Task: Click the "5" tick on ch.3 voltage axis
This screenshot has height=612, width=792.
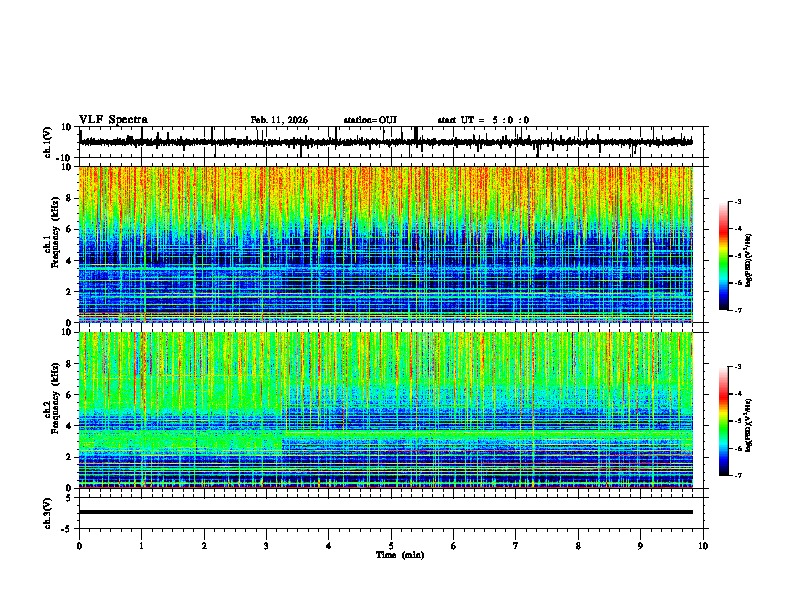Action: pos(69,498)
